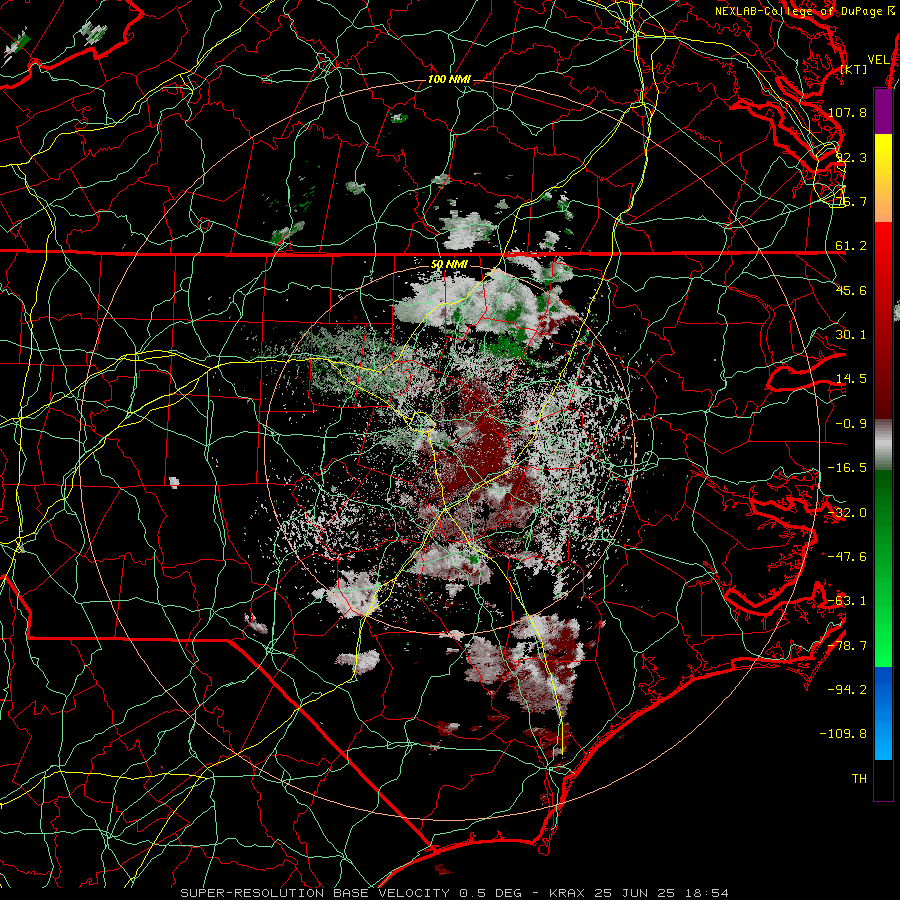Click the 18:54 timestamp in caption

point(709,893)
